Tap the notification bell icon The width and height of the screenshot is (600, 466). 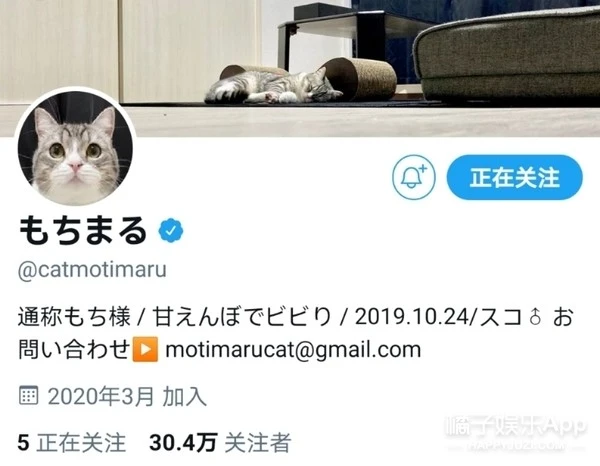414,177
